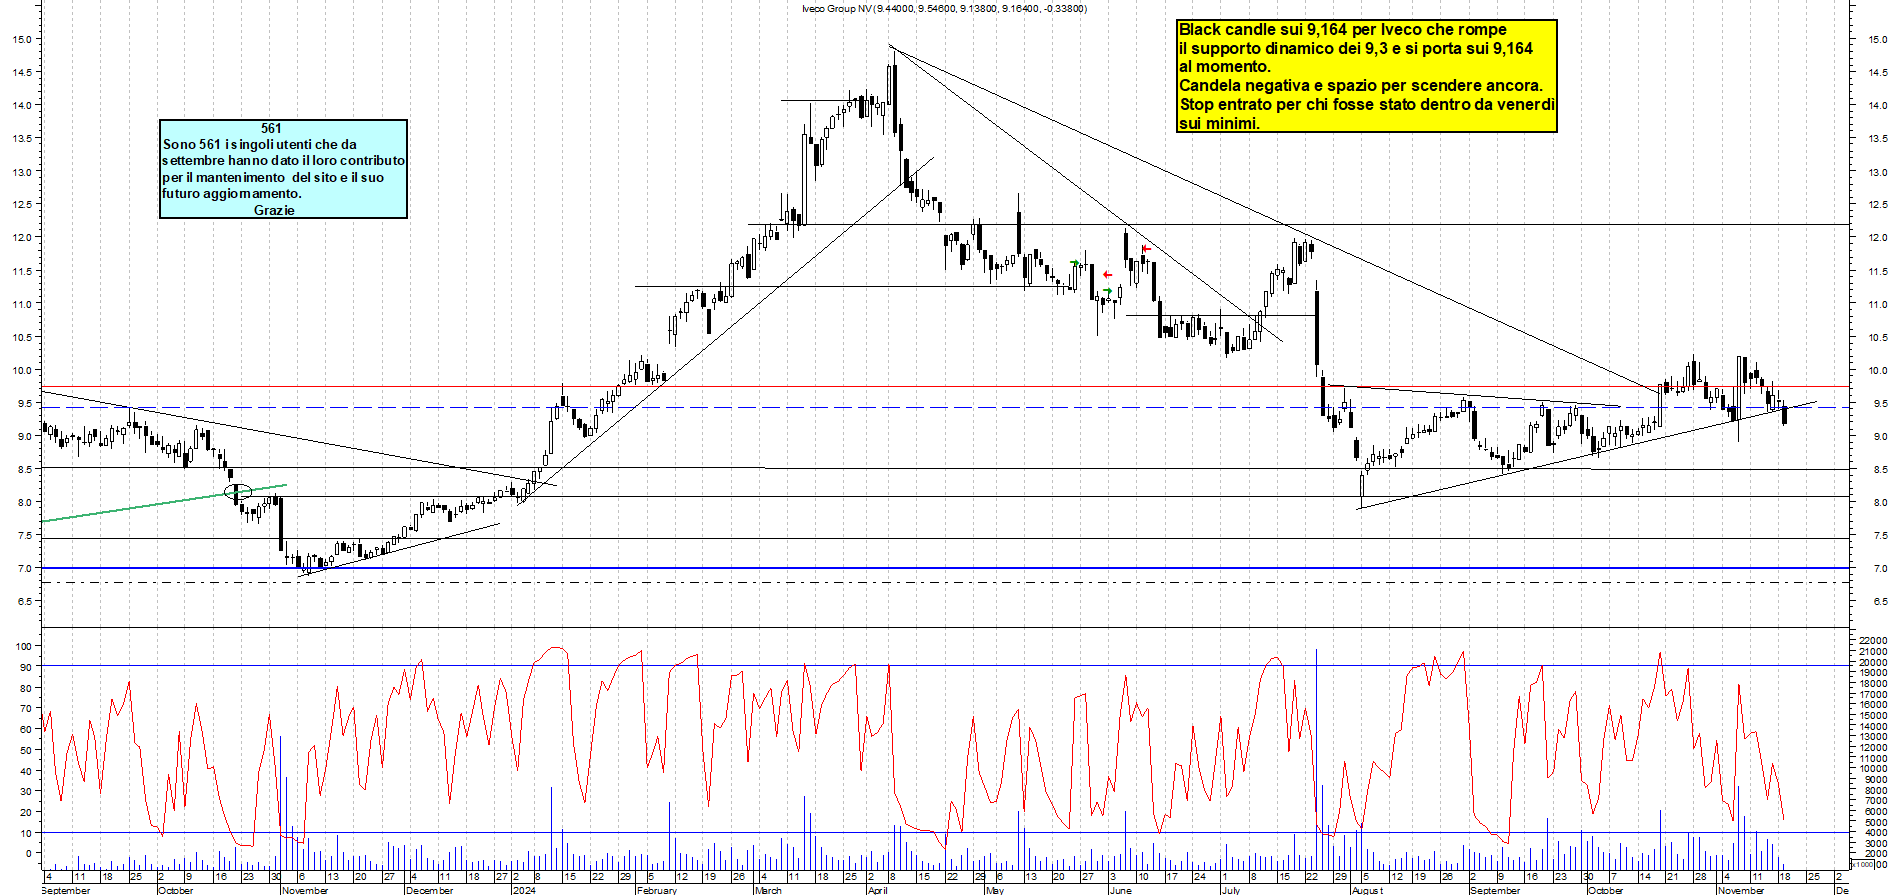Click the 'December' label on the time axis
This screenshot has width=1890, height=895.
coord(430,890)
